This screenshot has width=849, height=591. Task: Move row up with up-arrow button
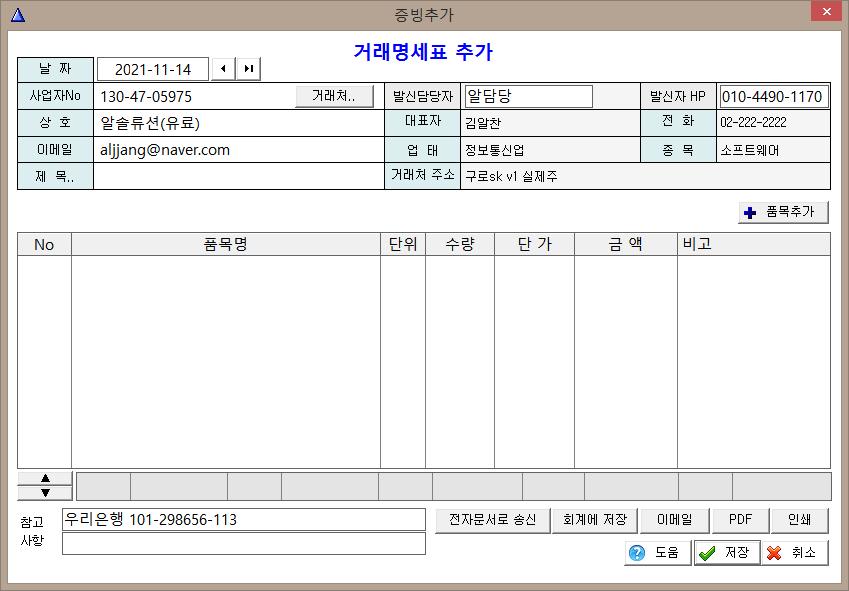pyautogui.click(x=45, y=478)
